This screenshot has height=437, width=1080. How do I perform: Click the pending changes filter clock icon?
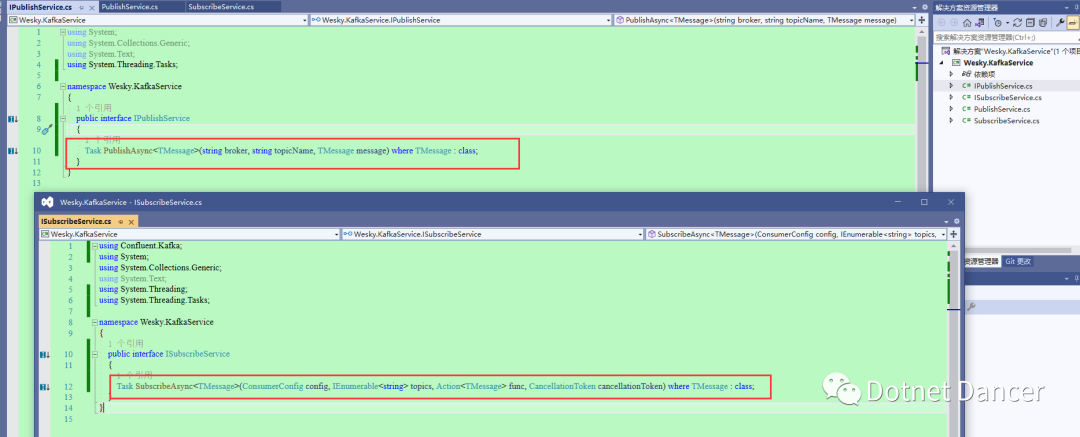pyautogui.click(x=998, y=22)
